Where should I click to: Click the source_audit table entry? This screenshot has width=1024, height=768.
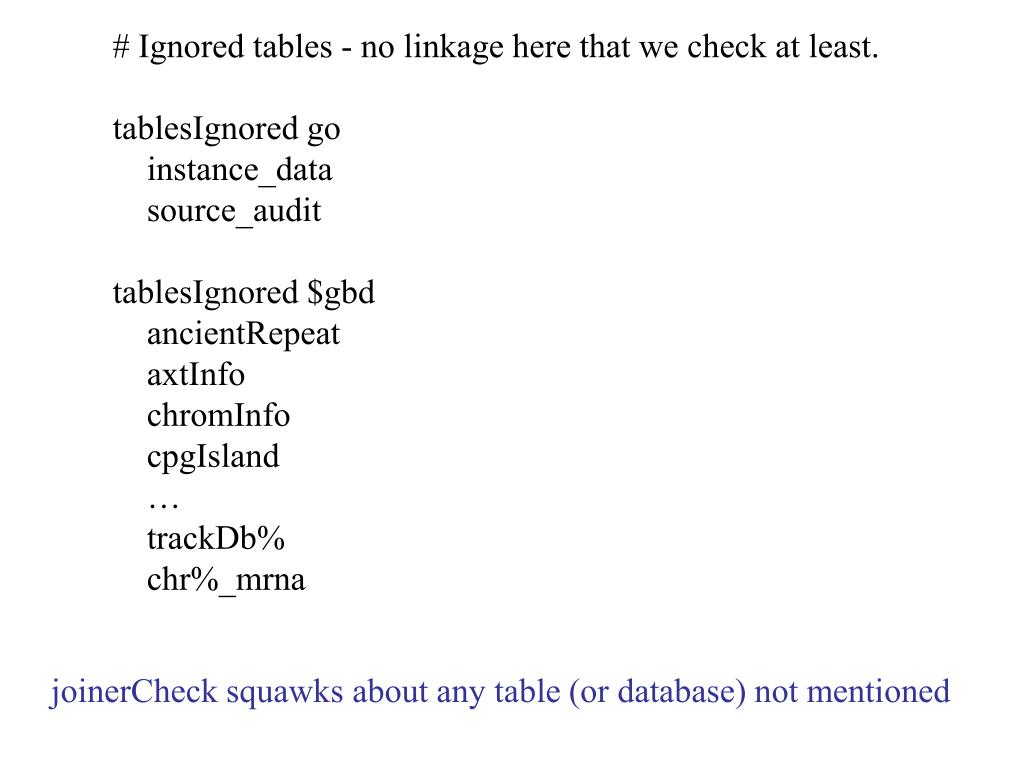[x=234, y=212]
